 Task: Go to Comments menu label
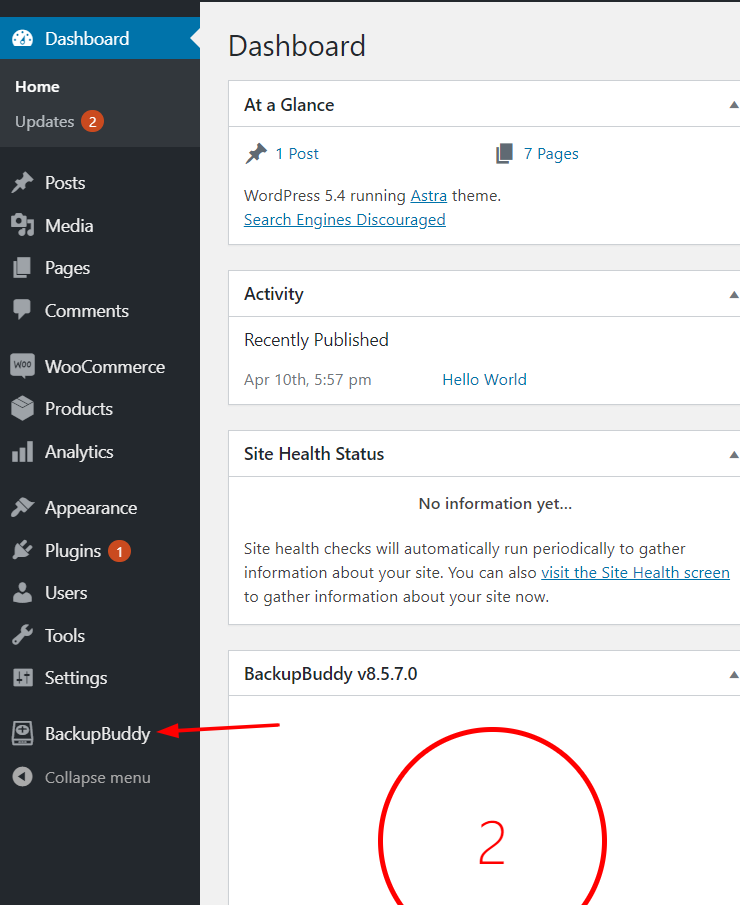point(87,311)
